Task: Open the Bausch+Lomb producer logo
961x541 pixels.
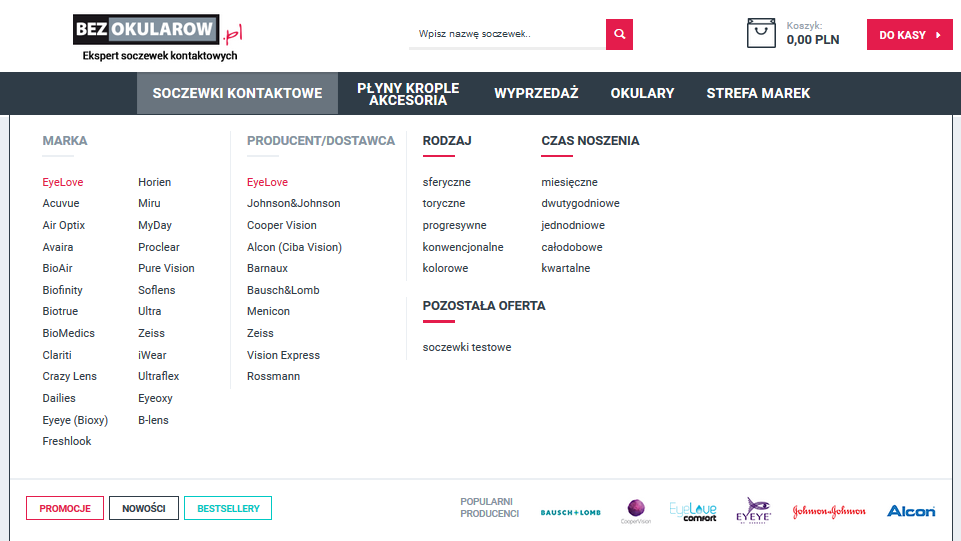Action: [x=570, y=512]
